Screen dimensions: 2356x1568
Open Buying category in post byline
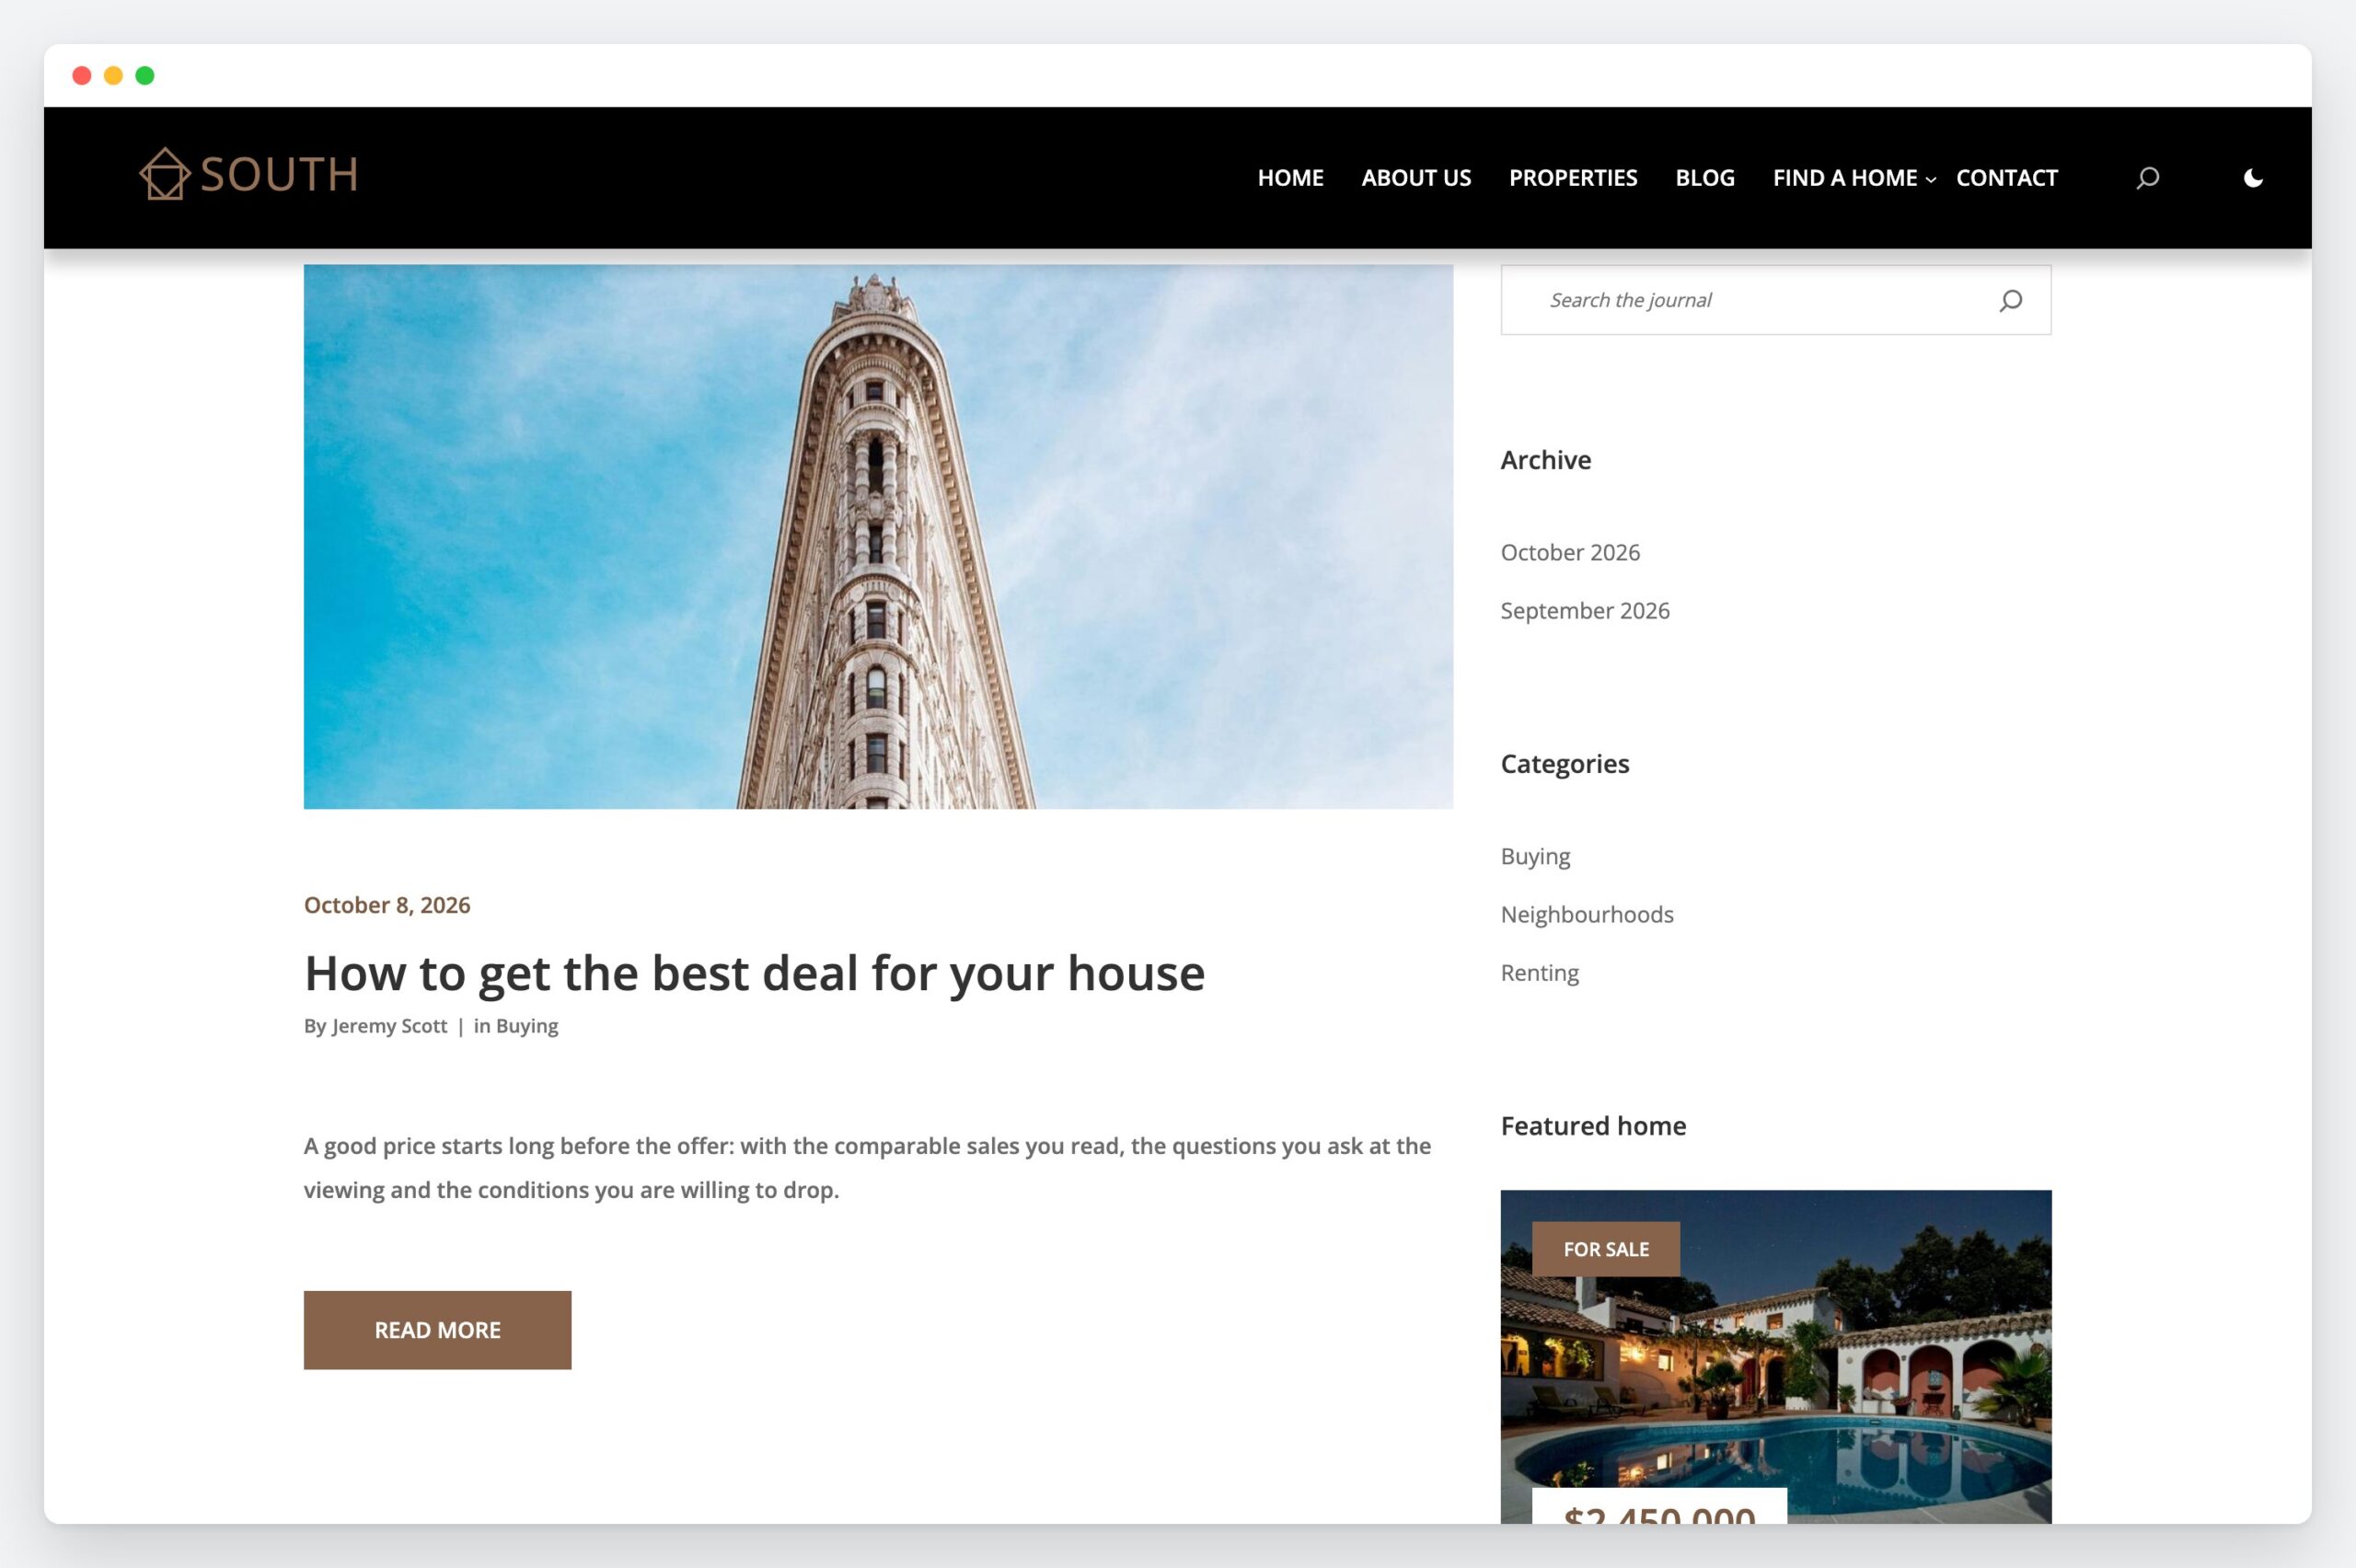pyautogui.click(x=527, y=1026)
